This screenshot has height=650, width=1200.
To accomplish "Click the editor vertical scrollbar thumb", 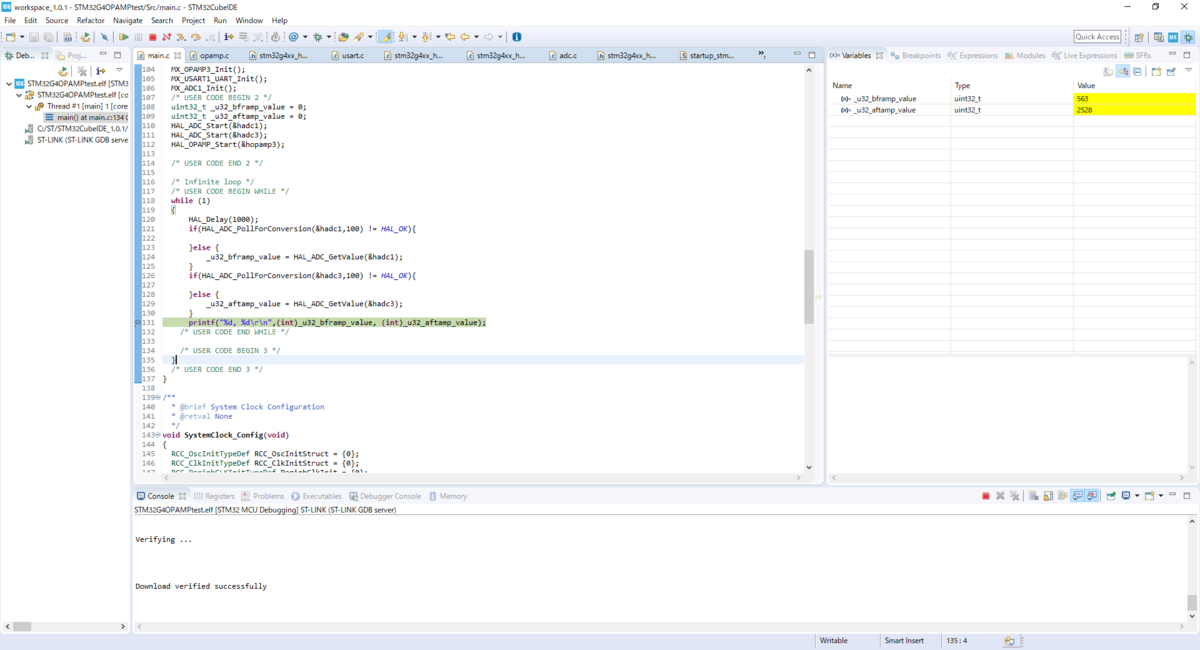I will coord(808,287).
